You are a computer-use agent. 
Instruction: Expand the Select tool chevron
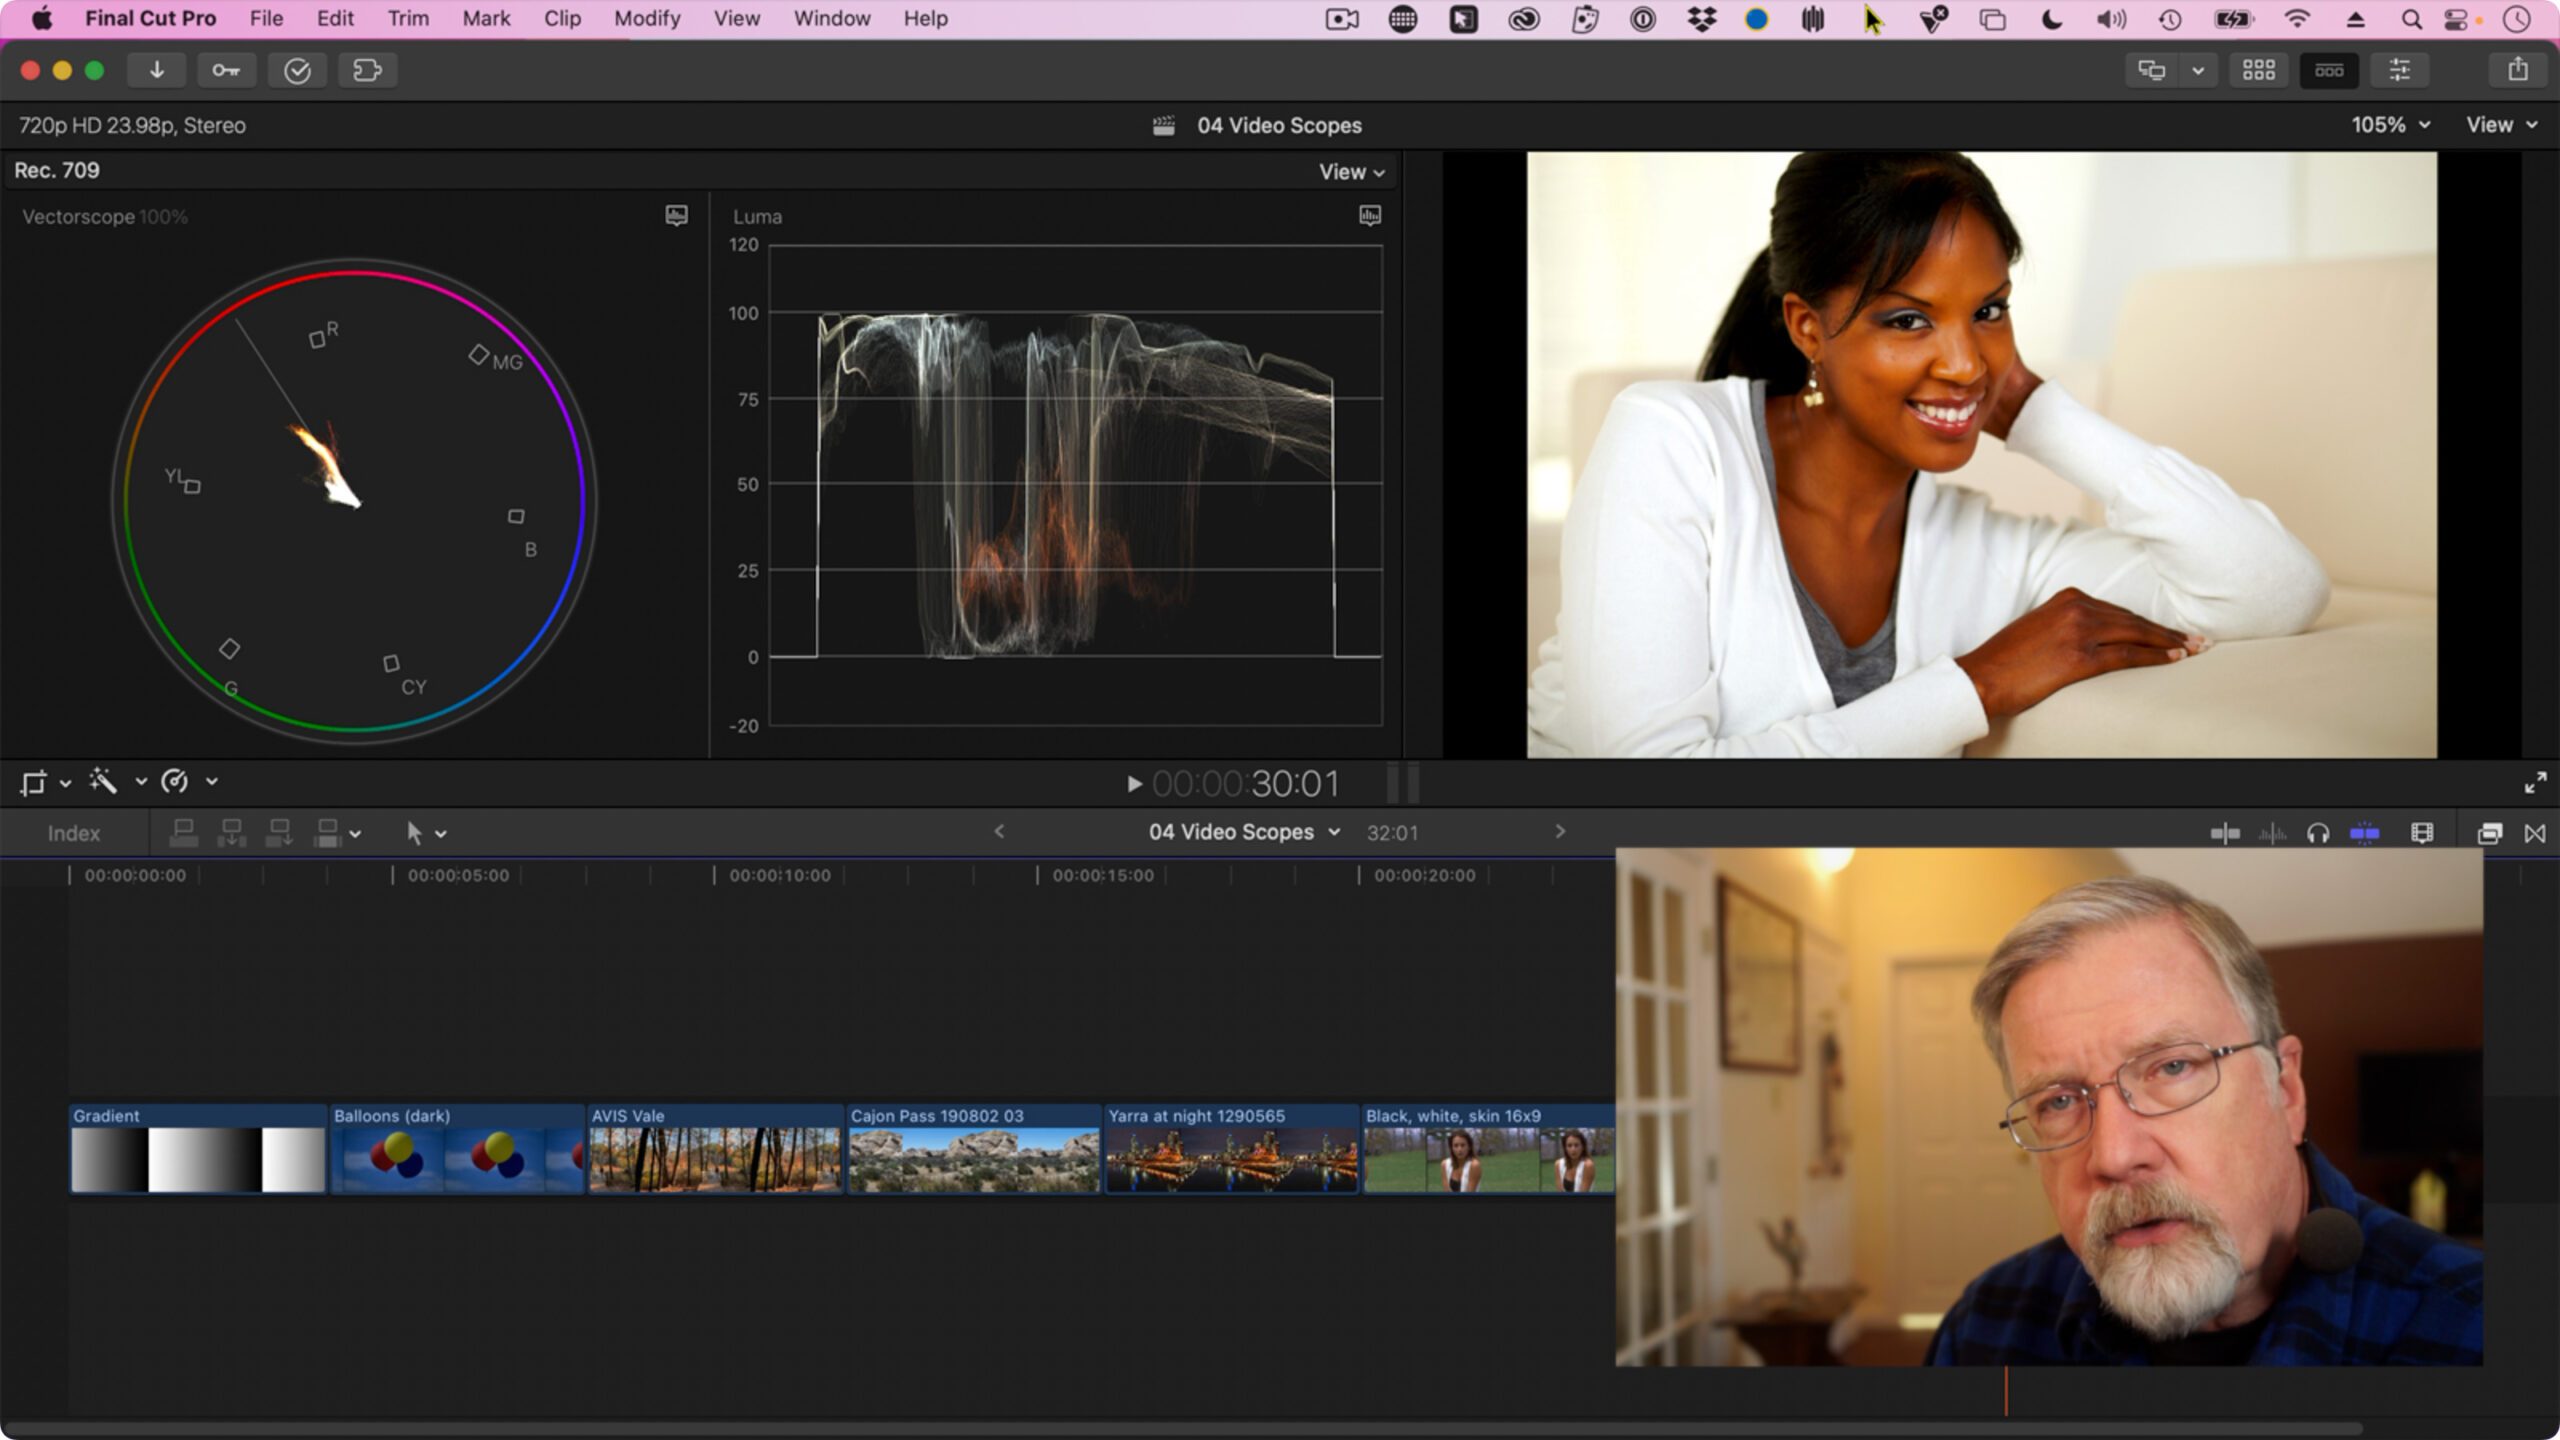click(x=441, y=834)
